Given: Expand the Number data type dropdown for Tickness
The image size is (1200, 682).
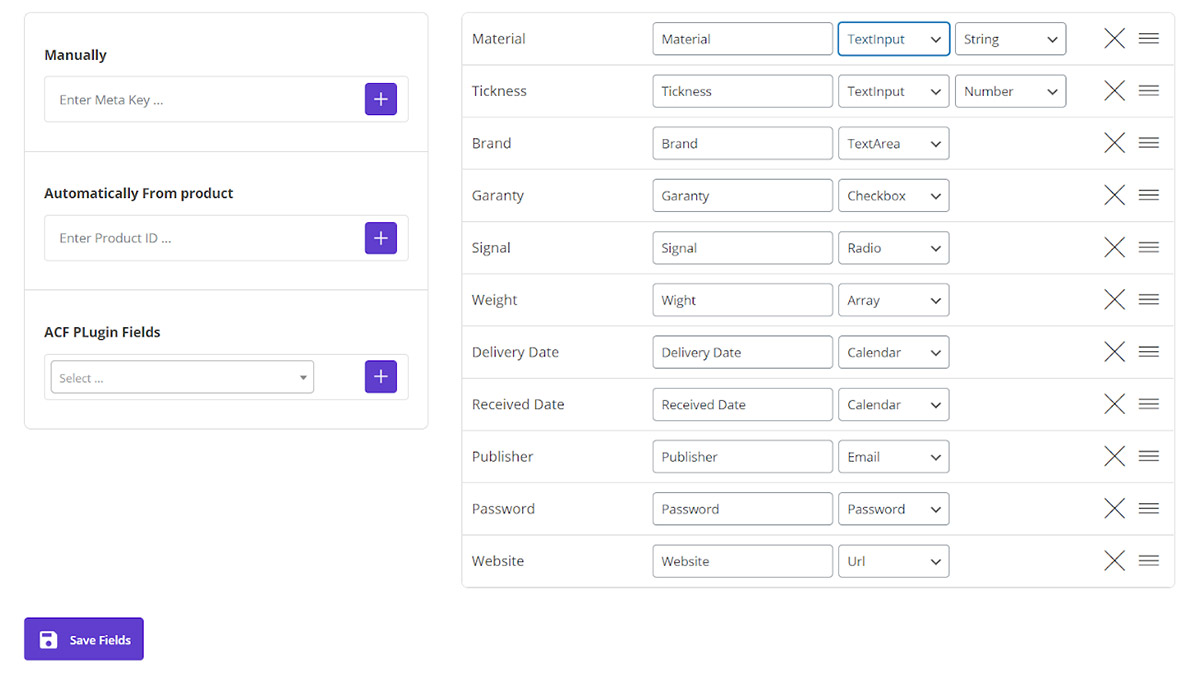Looking at the screenshot, I should (1010, 91).
